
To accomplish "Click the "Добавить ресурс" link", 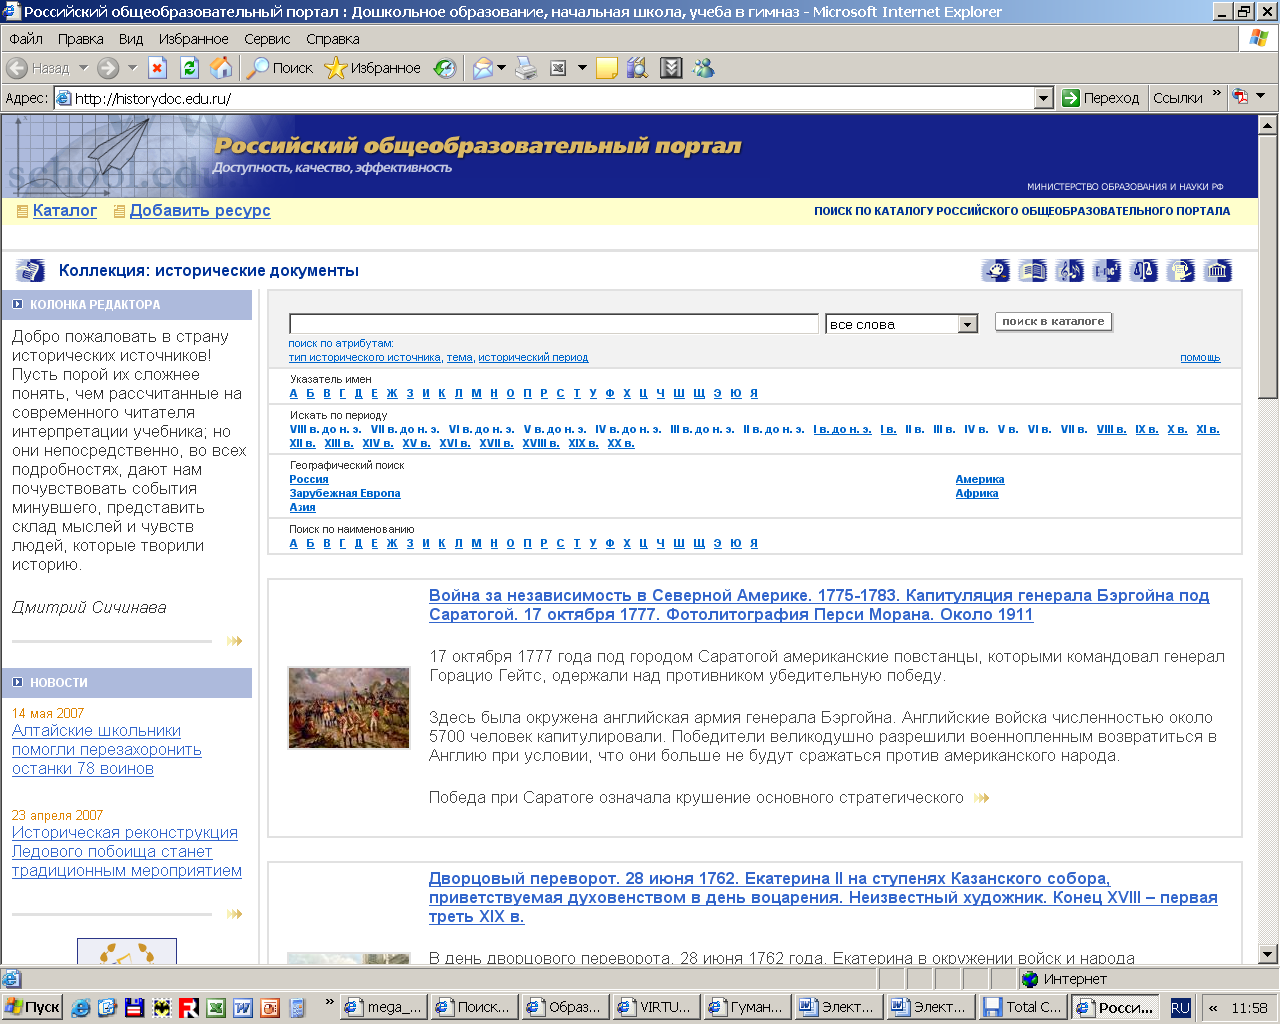I will point(200,211).
